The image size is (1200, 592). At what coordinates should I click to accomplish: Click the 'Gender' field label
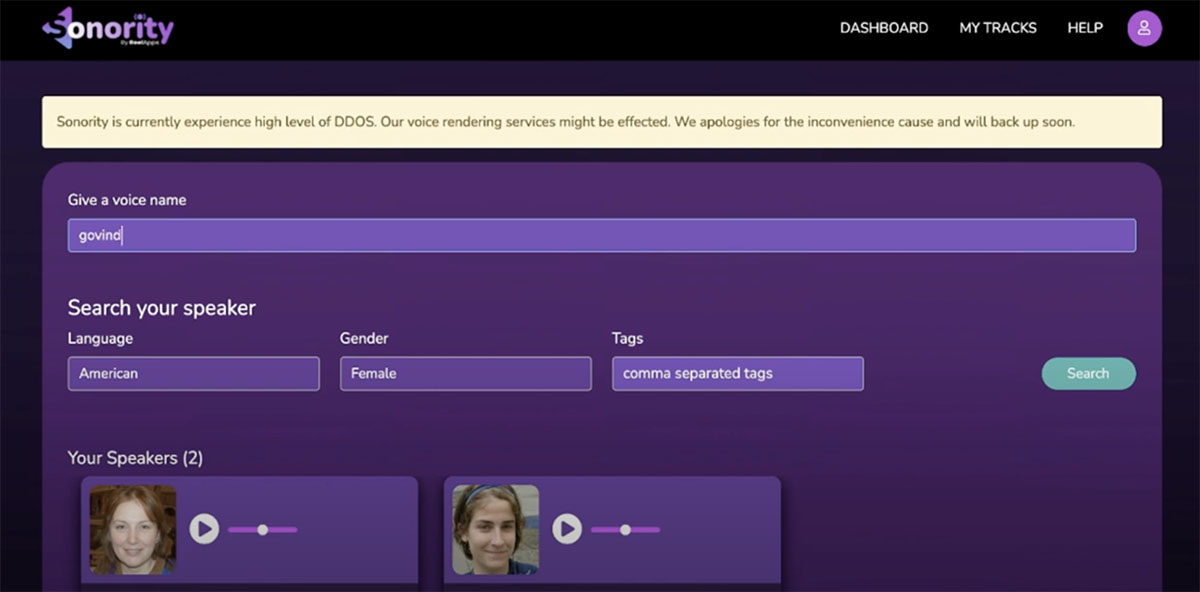(364, 339)
